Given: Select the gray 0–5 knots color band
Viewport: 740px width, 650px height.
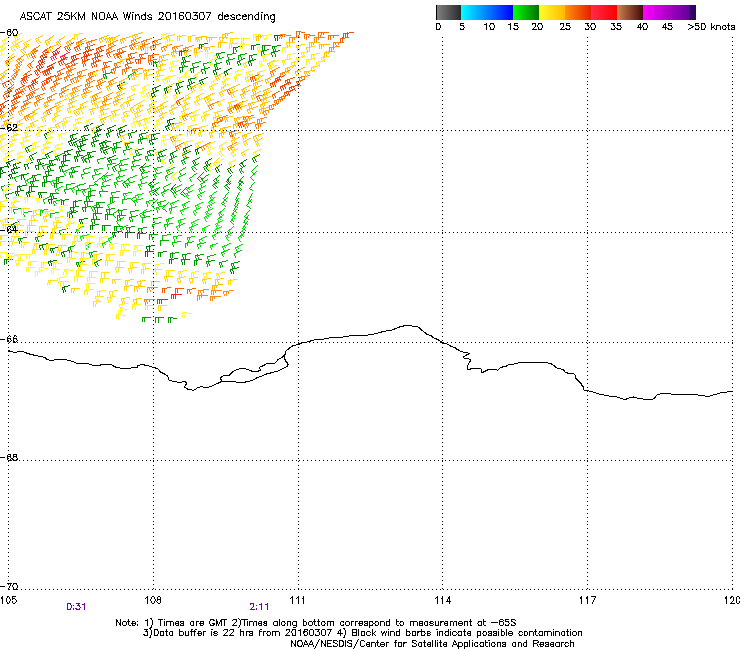Looking at the screenshot, I should tap(448, 12).
